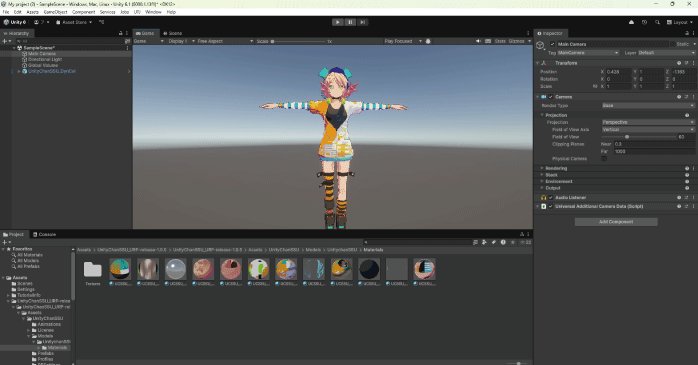Image resolution: width=698 pixels, height=365 pixels.
Task: Click the Position X field
Action: pos(618,72)
